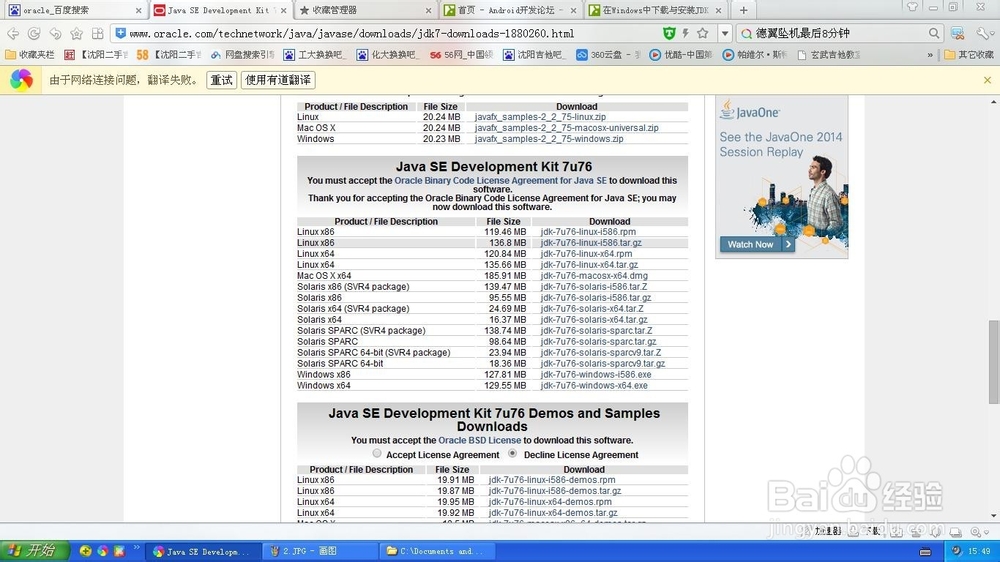Dismiss the translation failure bar with X

(x=987, y=80)
